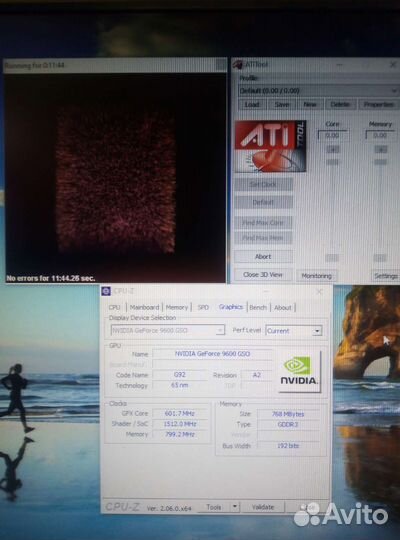Viewport: 400px width, 540px height.
Task: Click the 'No errors for' status text
Action: [x=51, y=278]
